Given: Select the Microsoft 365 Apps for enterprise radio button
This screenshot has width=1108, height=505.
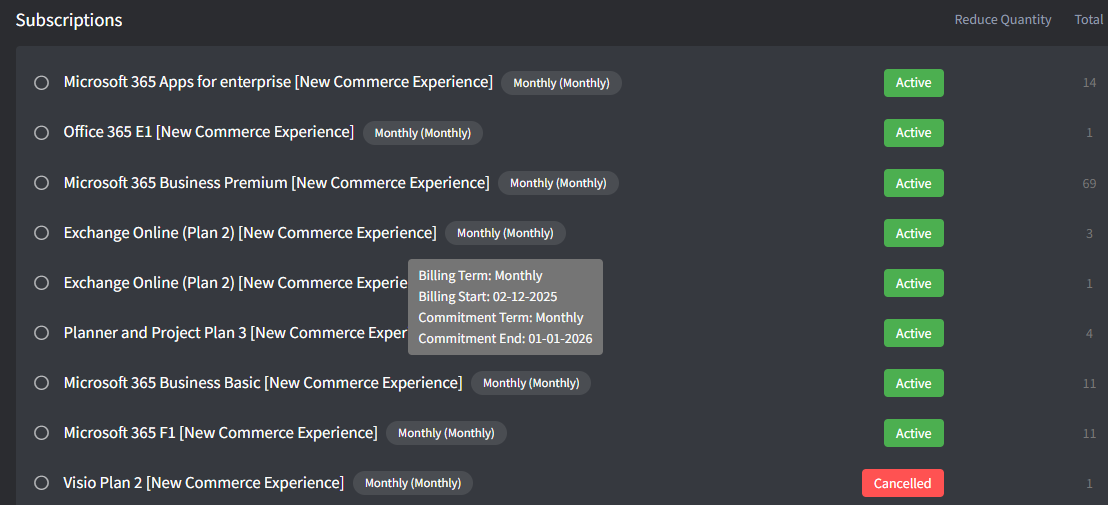Looking at the screenshot, I should tap(42, 83).
